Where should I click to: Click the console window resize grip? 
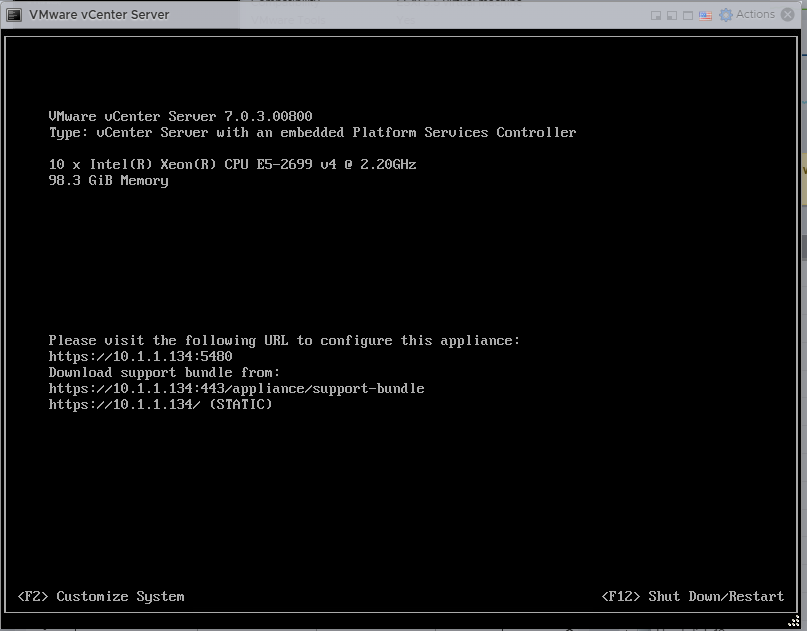(794, 621)
